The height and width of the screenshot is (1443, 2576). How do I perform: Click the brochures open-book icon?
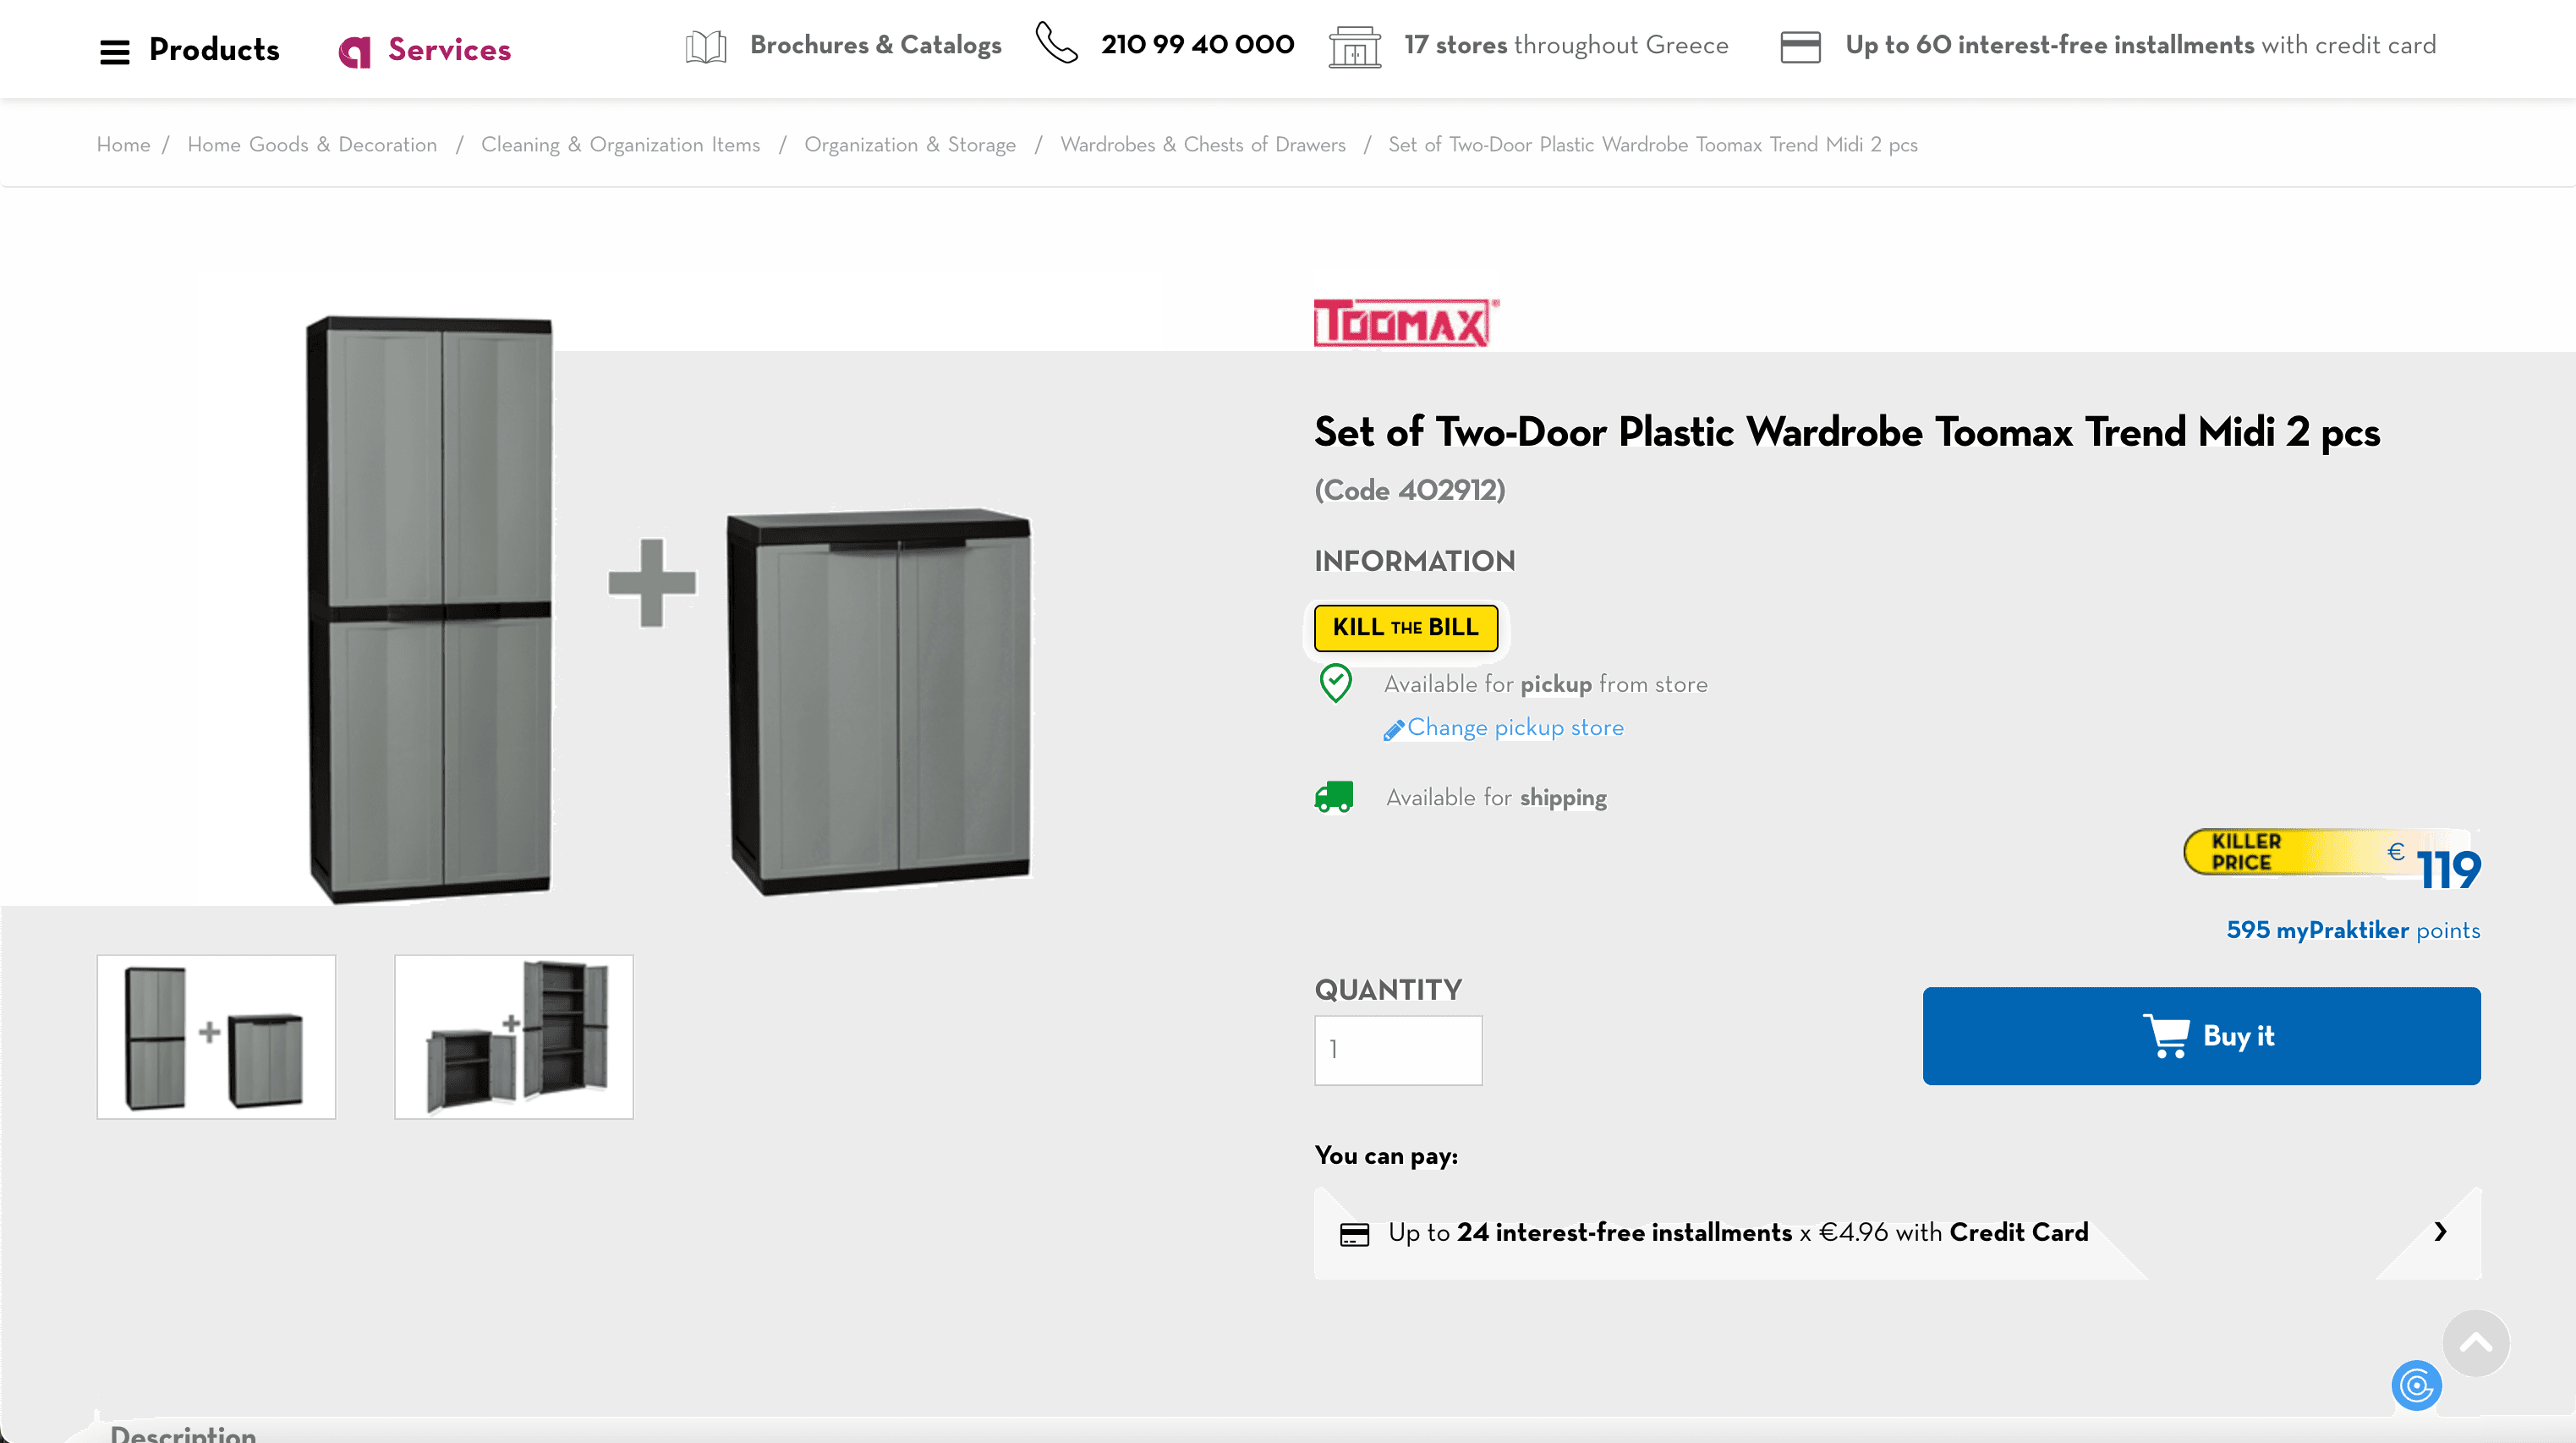[705, 47]
